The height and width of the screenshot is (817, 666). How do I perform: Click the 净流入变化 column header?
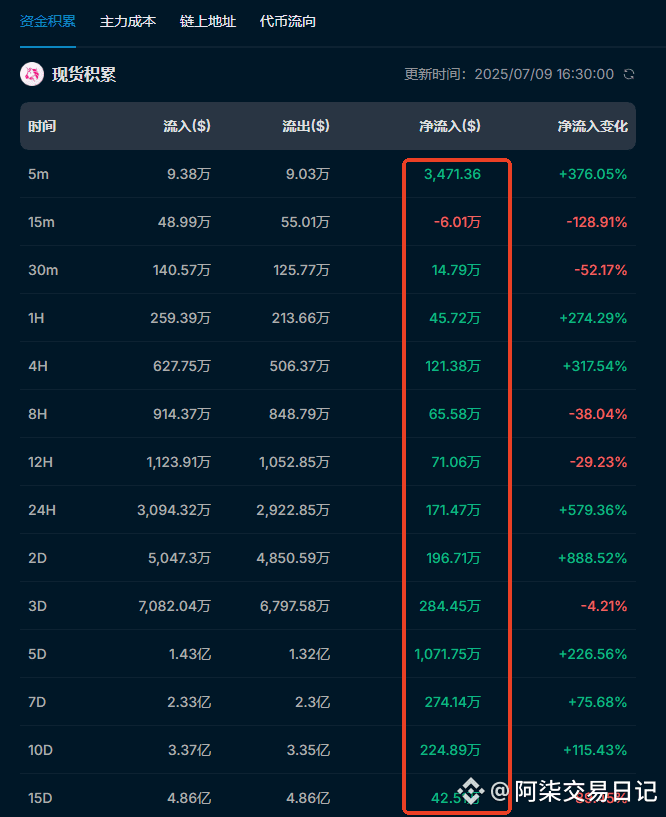pyautogui.click(x=593, y=126)
